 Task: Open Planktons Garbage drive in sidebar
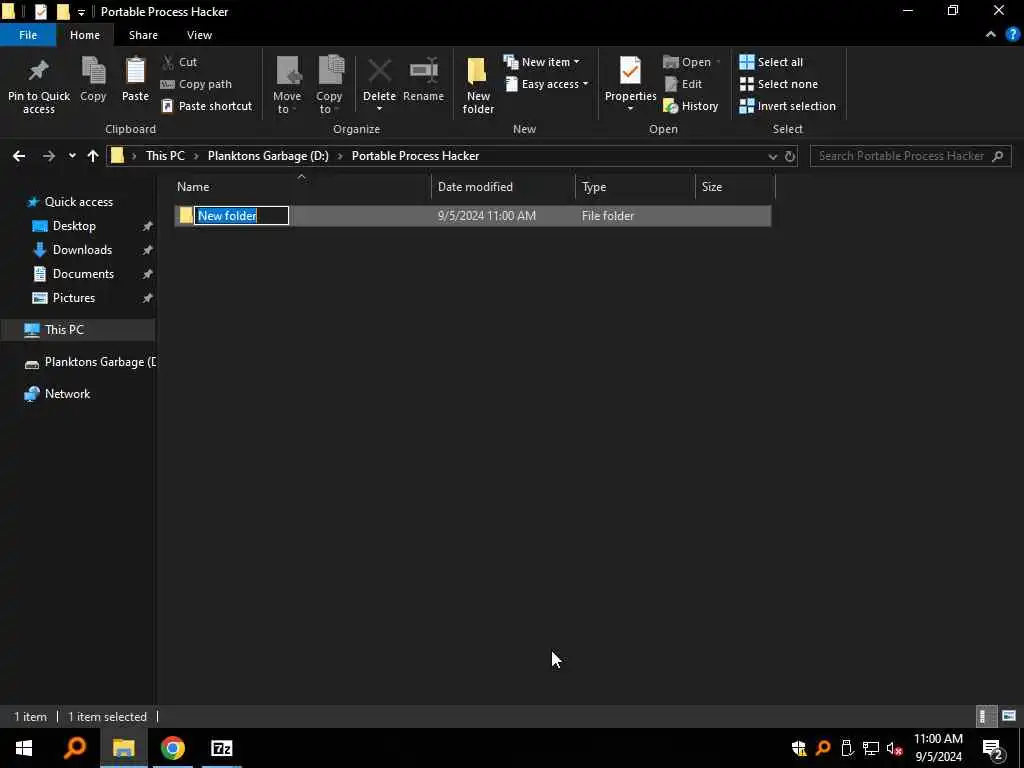tap(90, 362)
